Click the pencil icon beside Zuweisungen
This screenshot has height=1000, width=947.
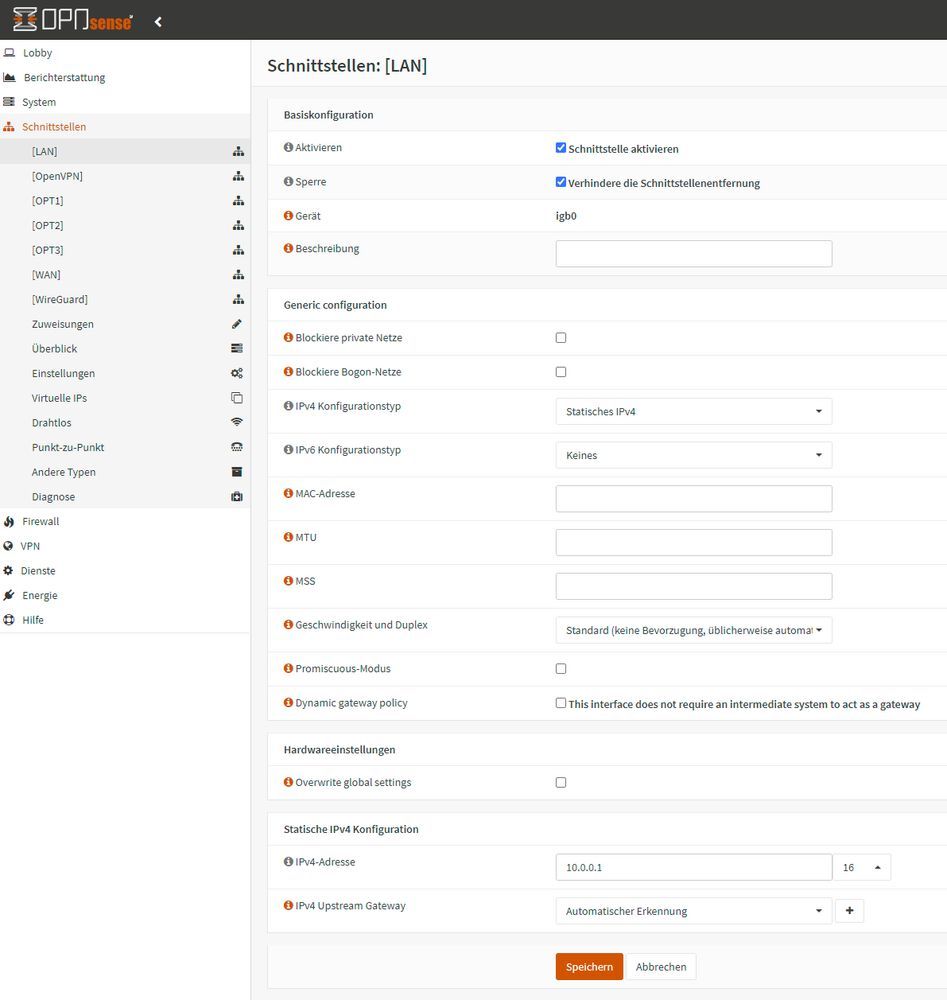237,324
